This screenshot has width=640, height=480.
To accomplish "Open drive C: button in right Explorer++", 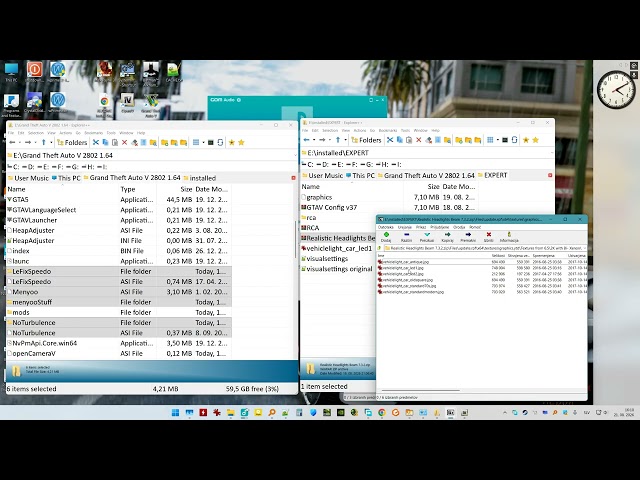I will point(308,164).
